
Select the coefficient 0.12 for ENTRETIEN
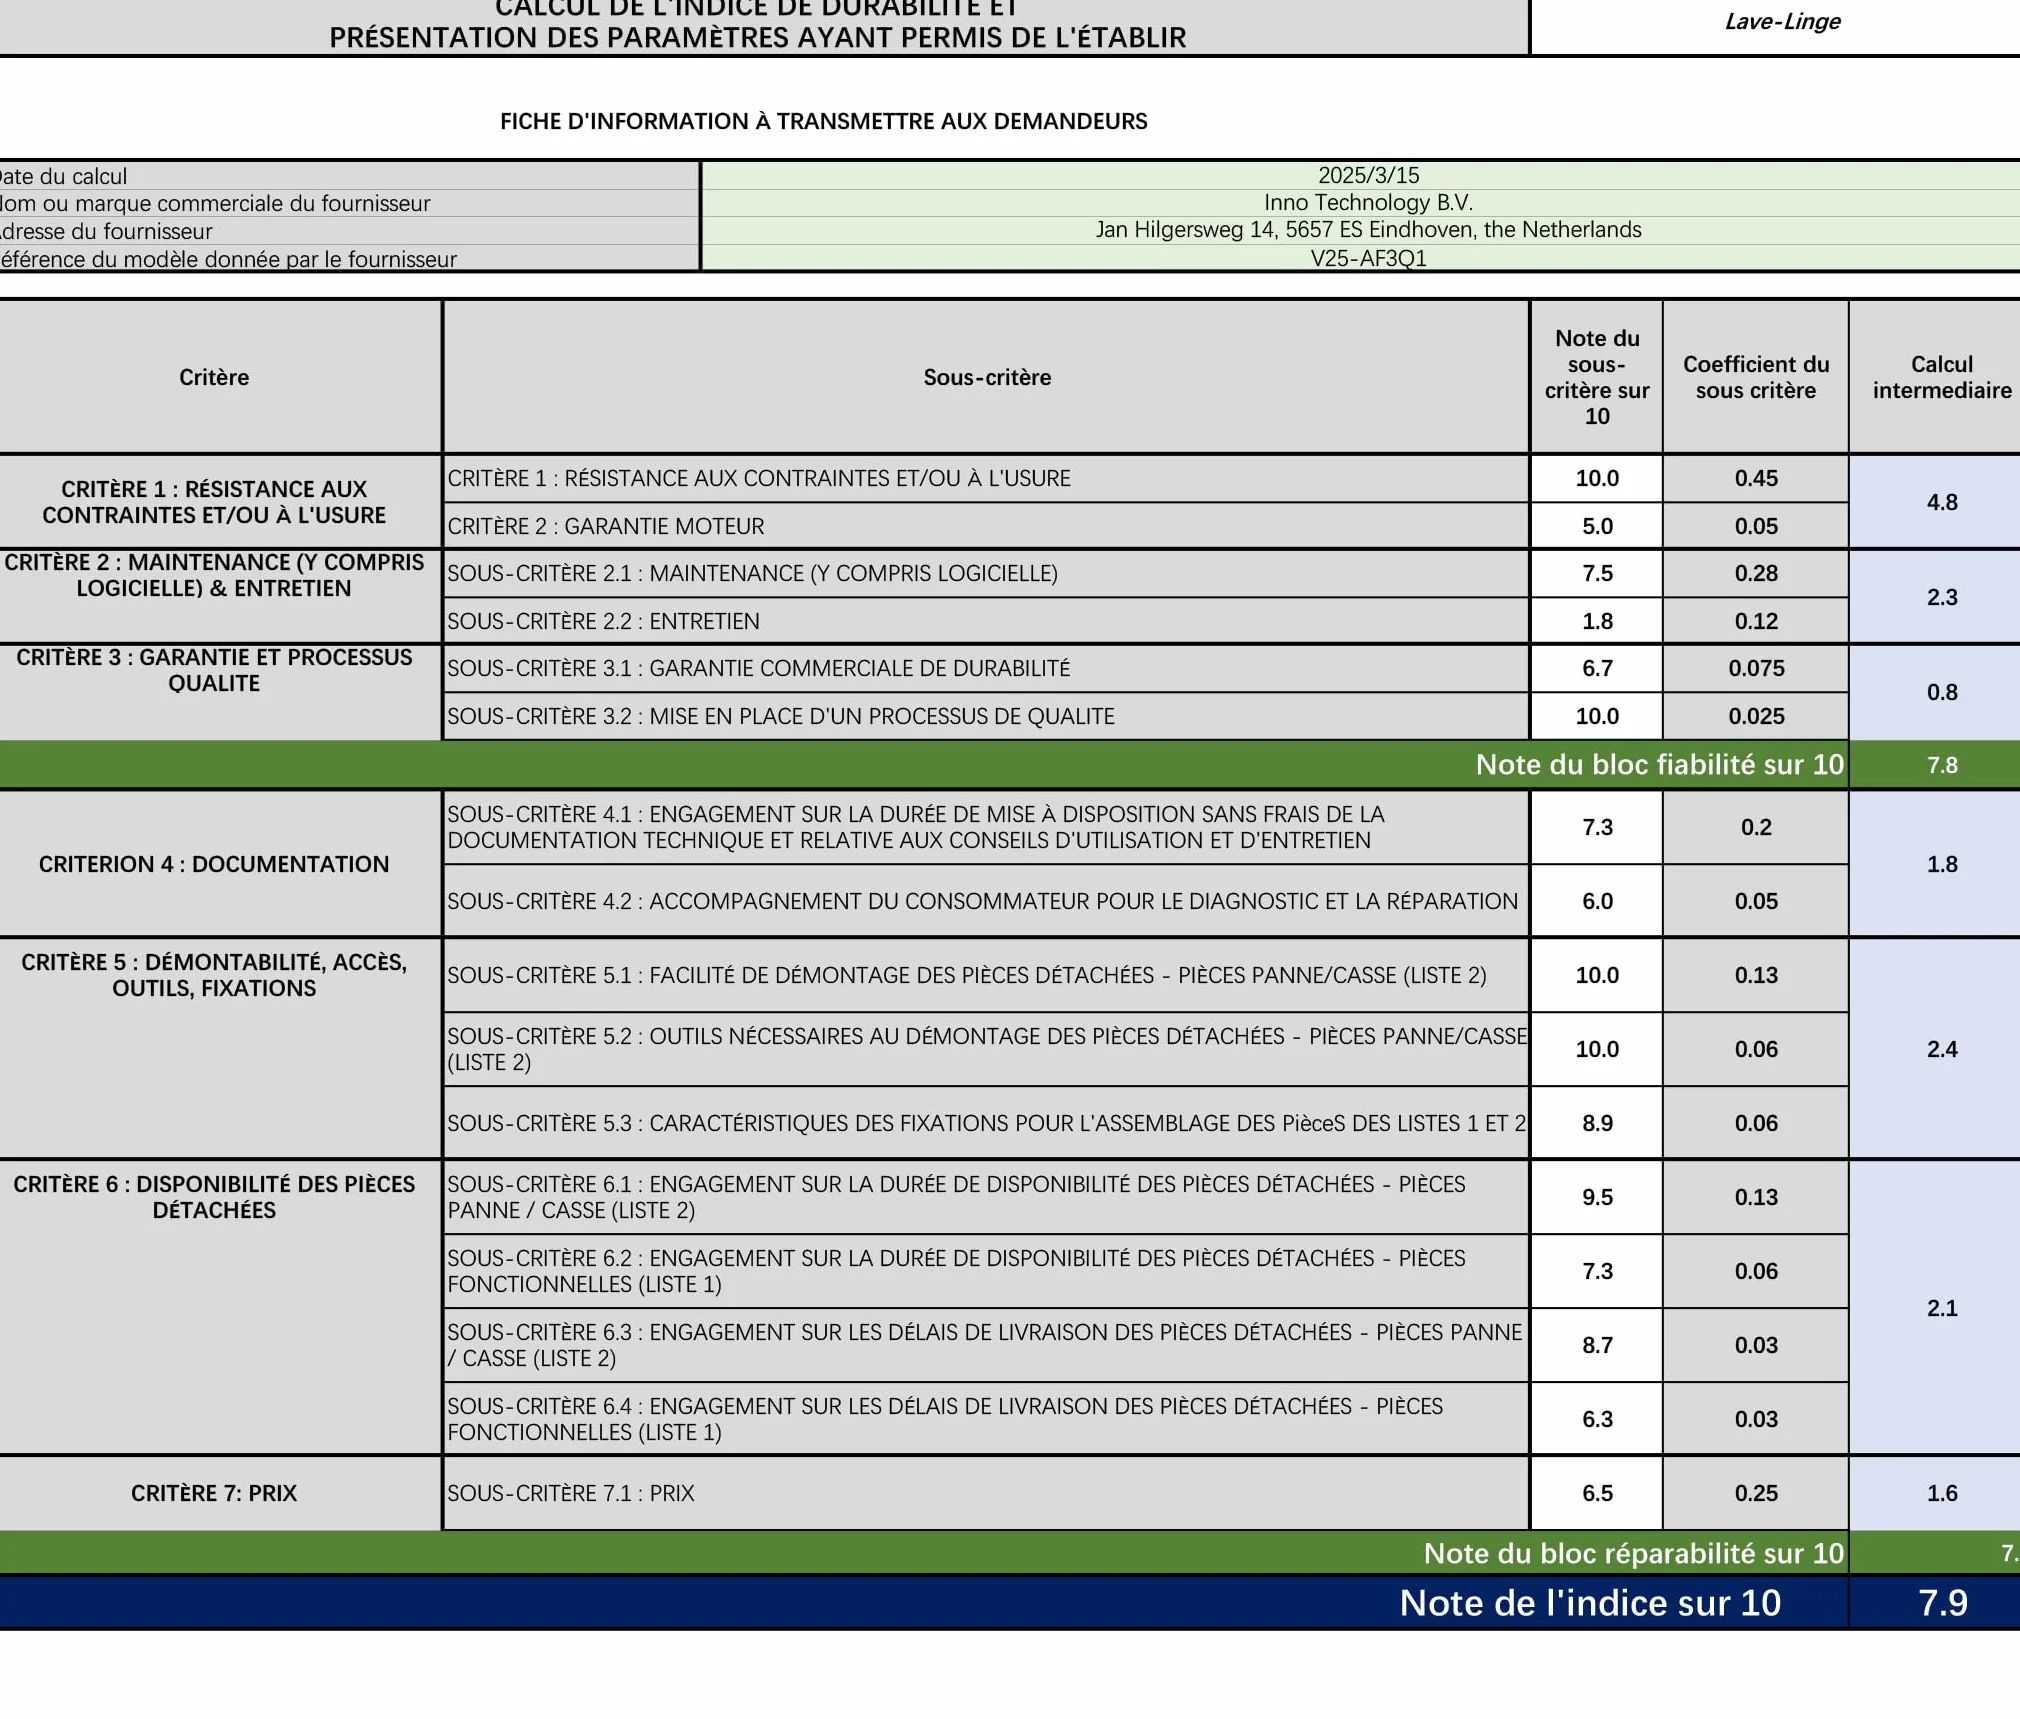[1756, 621]
